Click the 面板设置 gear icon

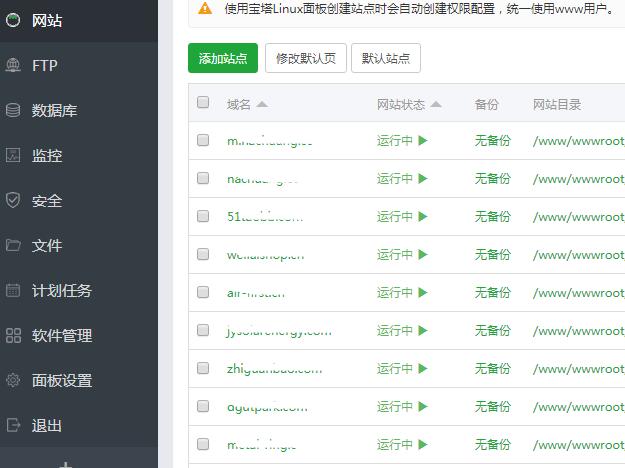pos(13,381)
